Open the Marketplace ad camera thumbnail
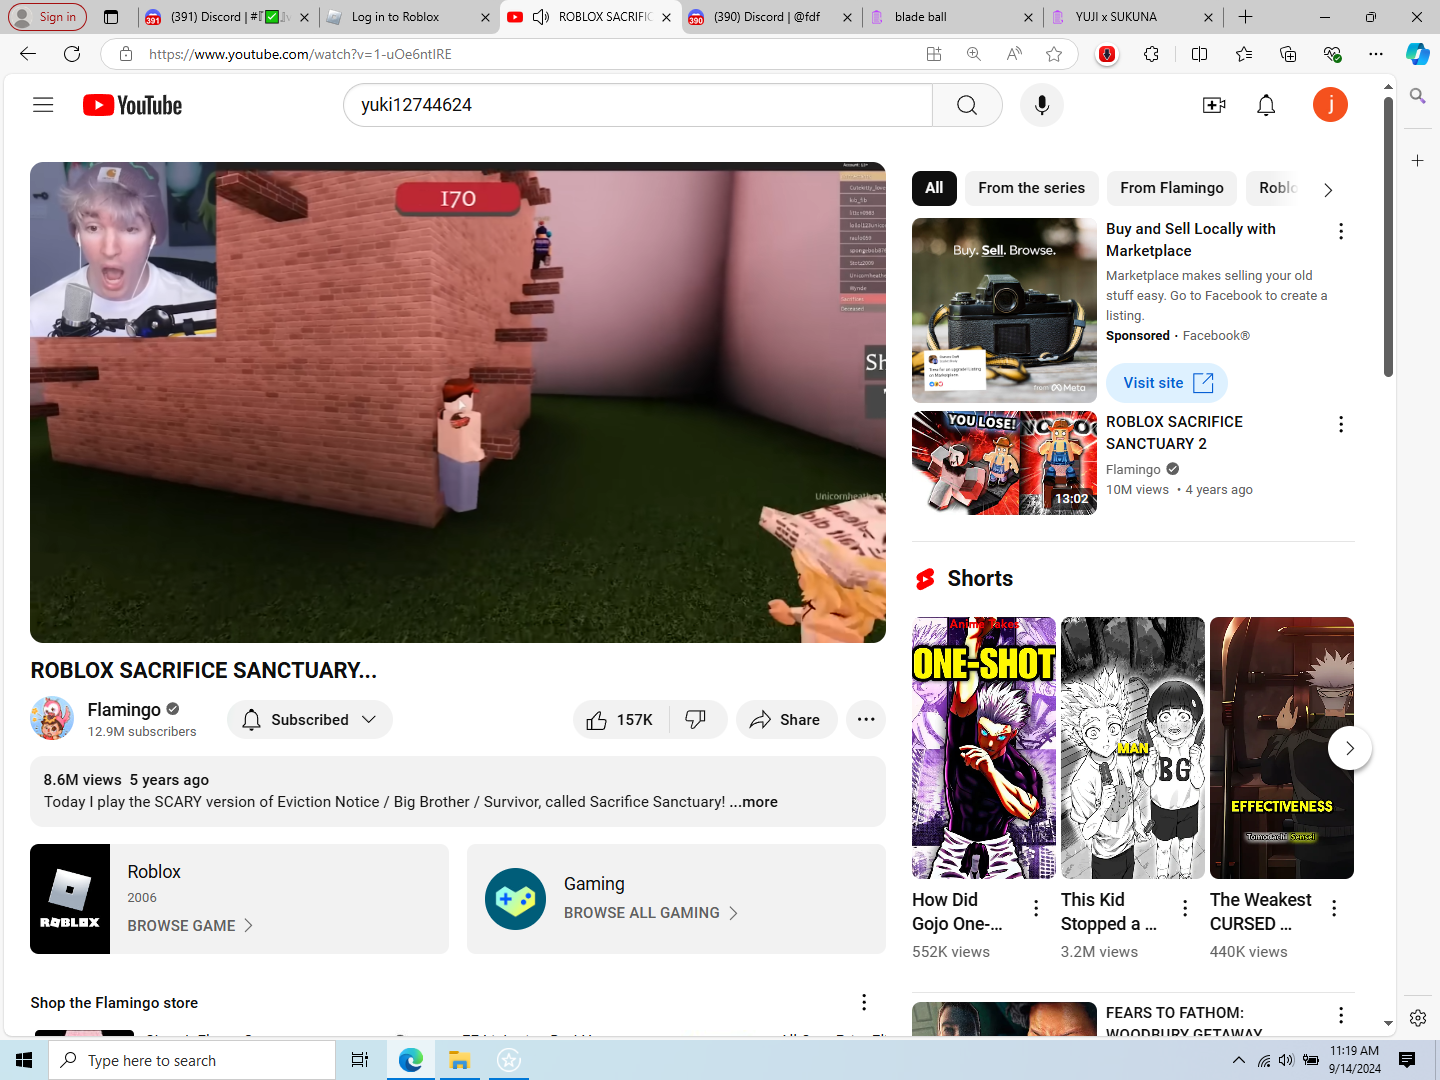Viewport: 1440px width, 1080px height. pos(1004,310)
